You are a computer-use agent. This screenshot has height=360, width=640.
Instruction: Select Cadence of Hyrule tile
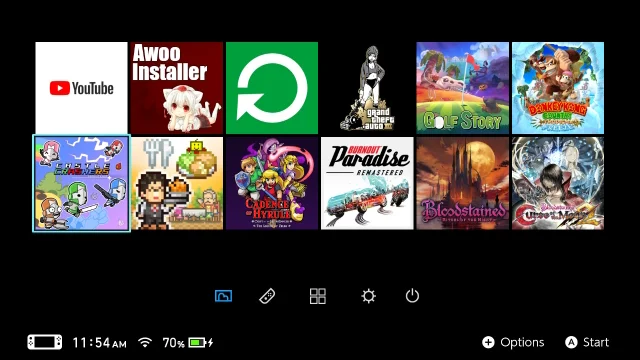tap(272, 183)
